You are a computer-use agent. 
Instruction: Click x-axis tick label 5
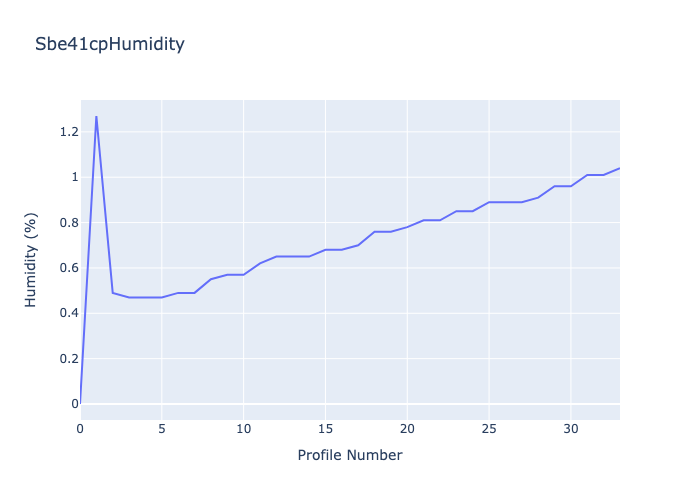coord(162,429)
